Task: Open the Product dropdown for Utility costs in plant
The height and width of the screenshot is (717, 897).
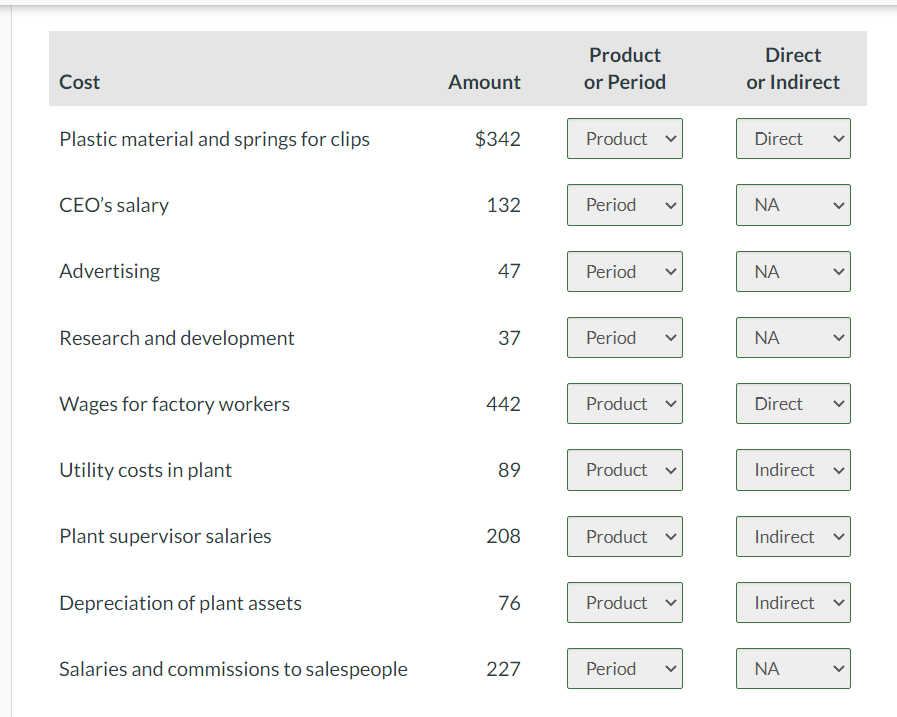Action: 624,469
